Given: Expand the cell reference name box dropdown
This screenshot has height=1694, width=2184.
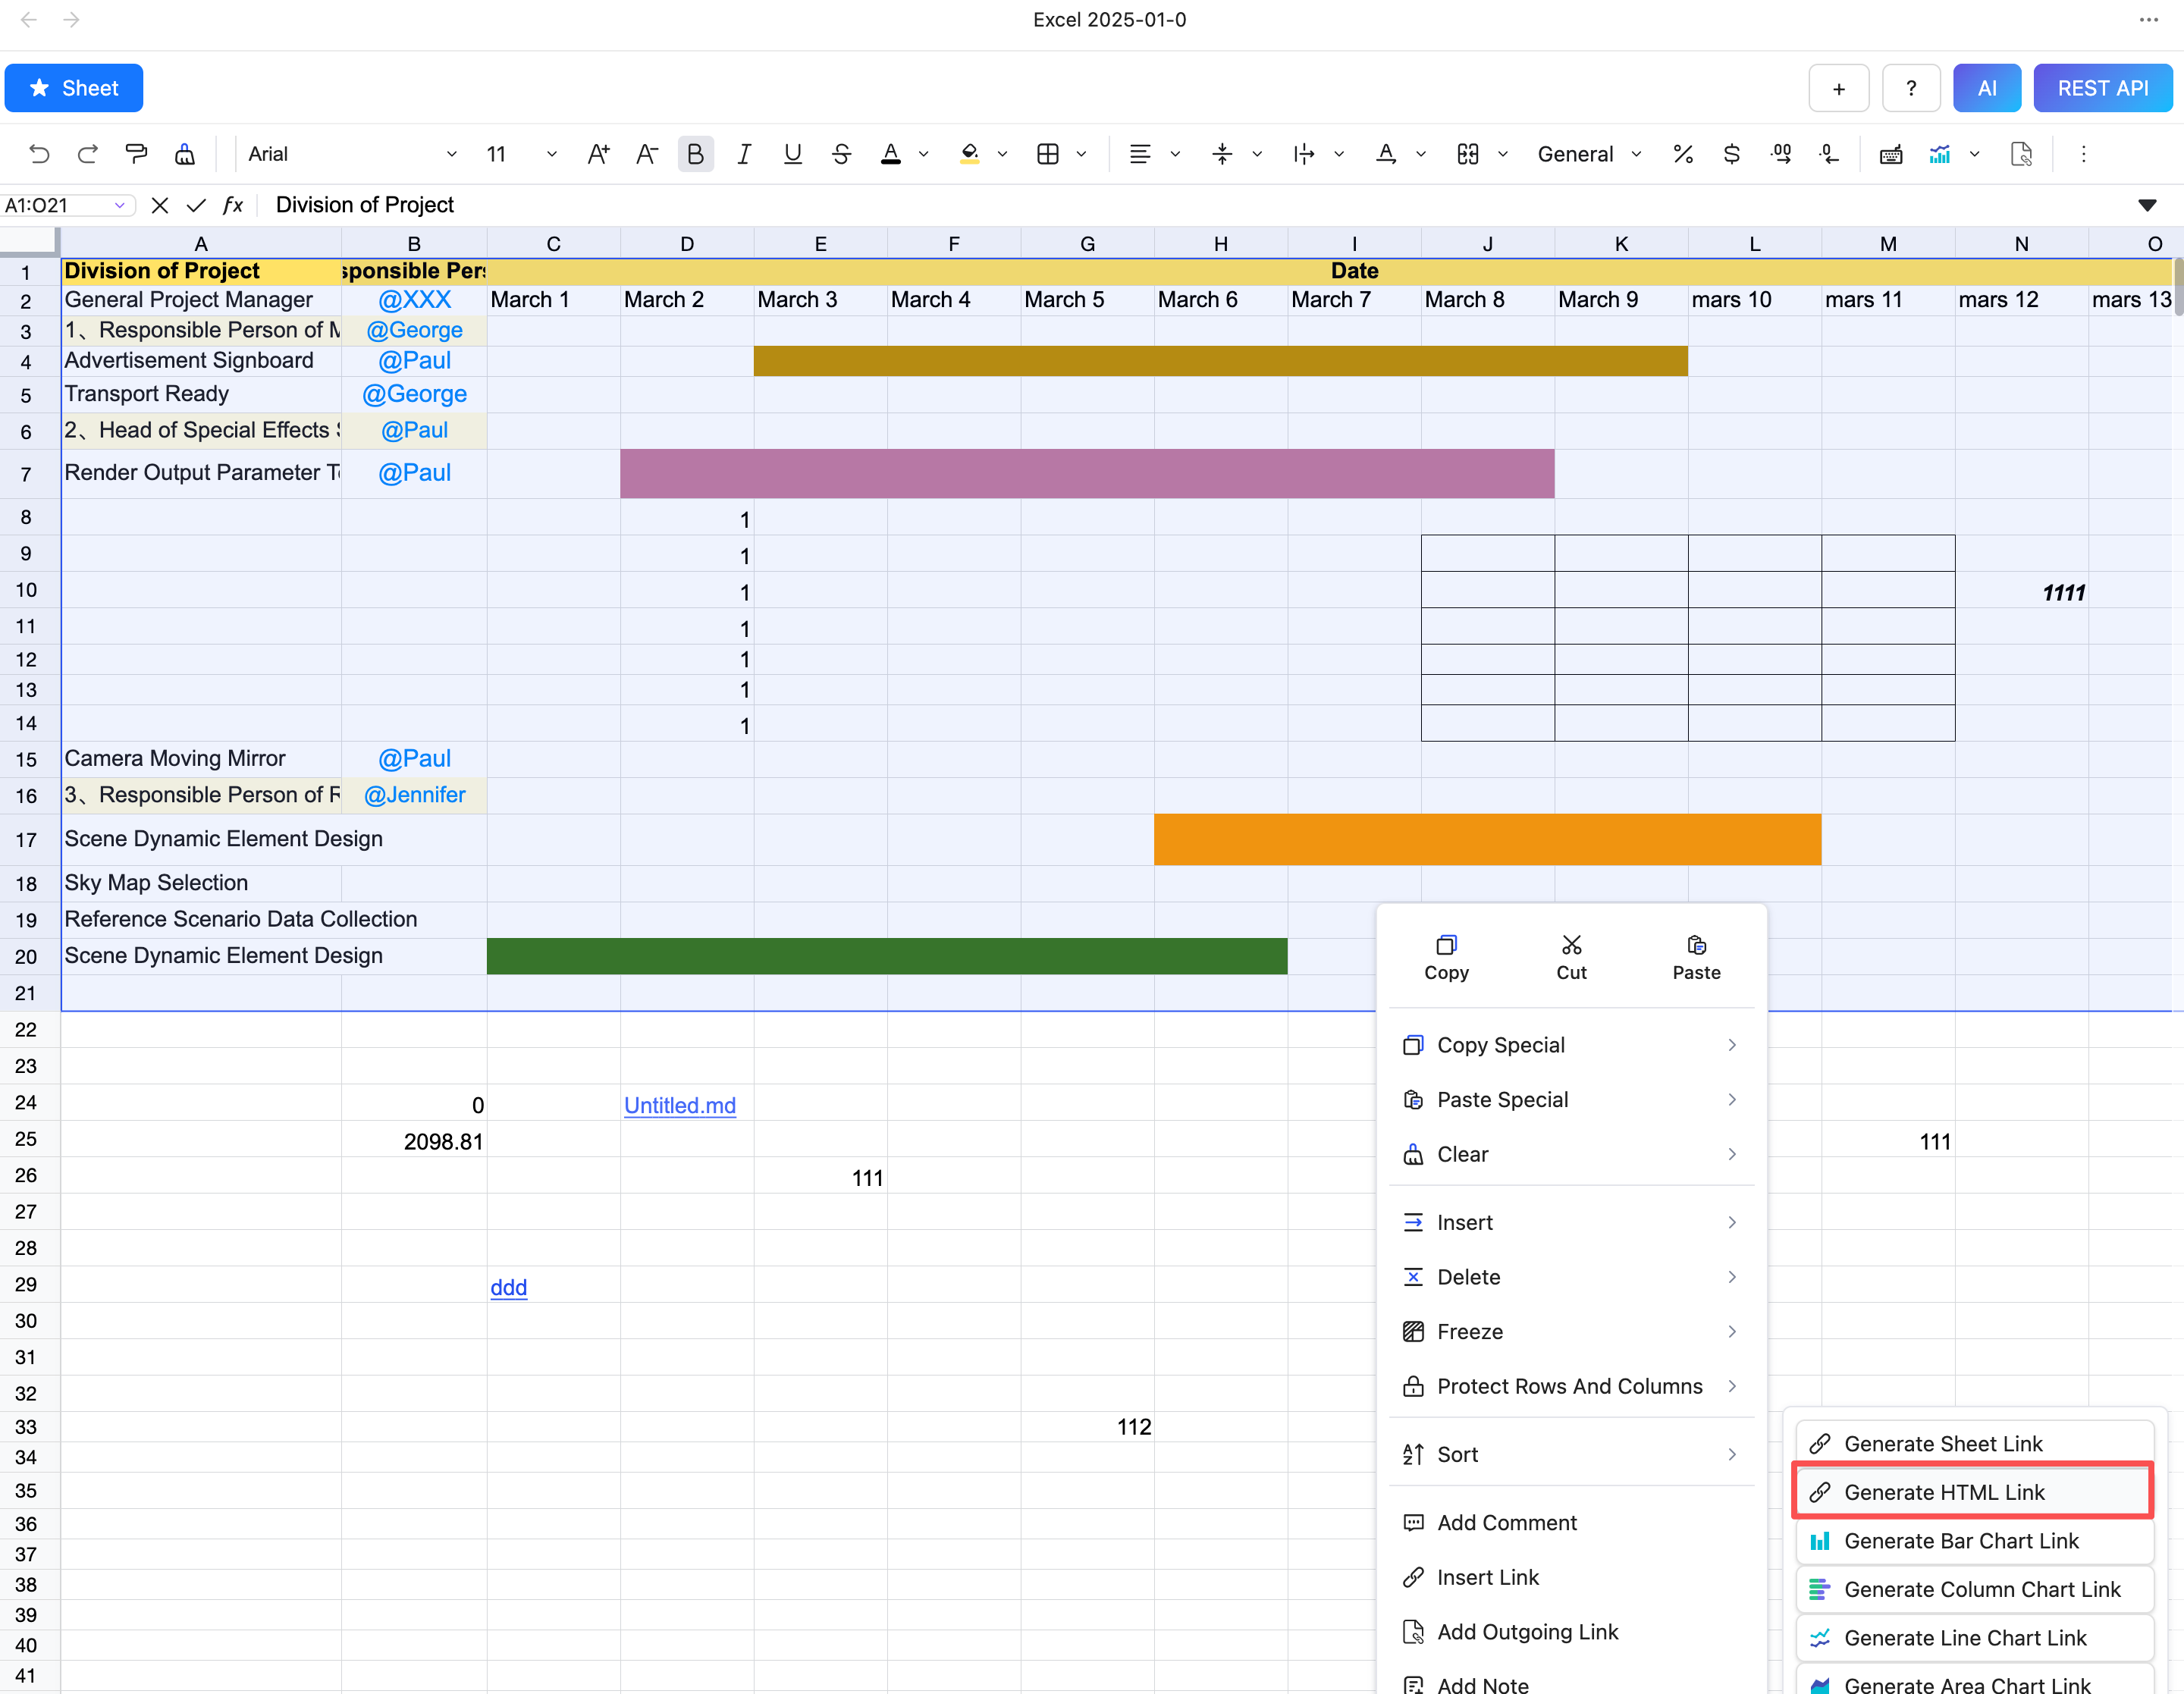Looking at the screenshot, I should point(119,205).
